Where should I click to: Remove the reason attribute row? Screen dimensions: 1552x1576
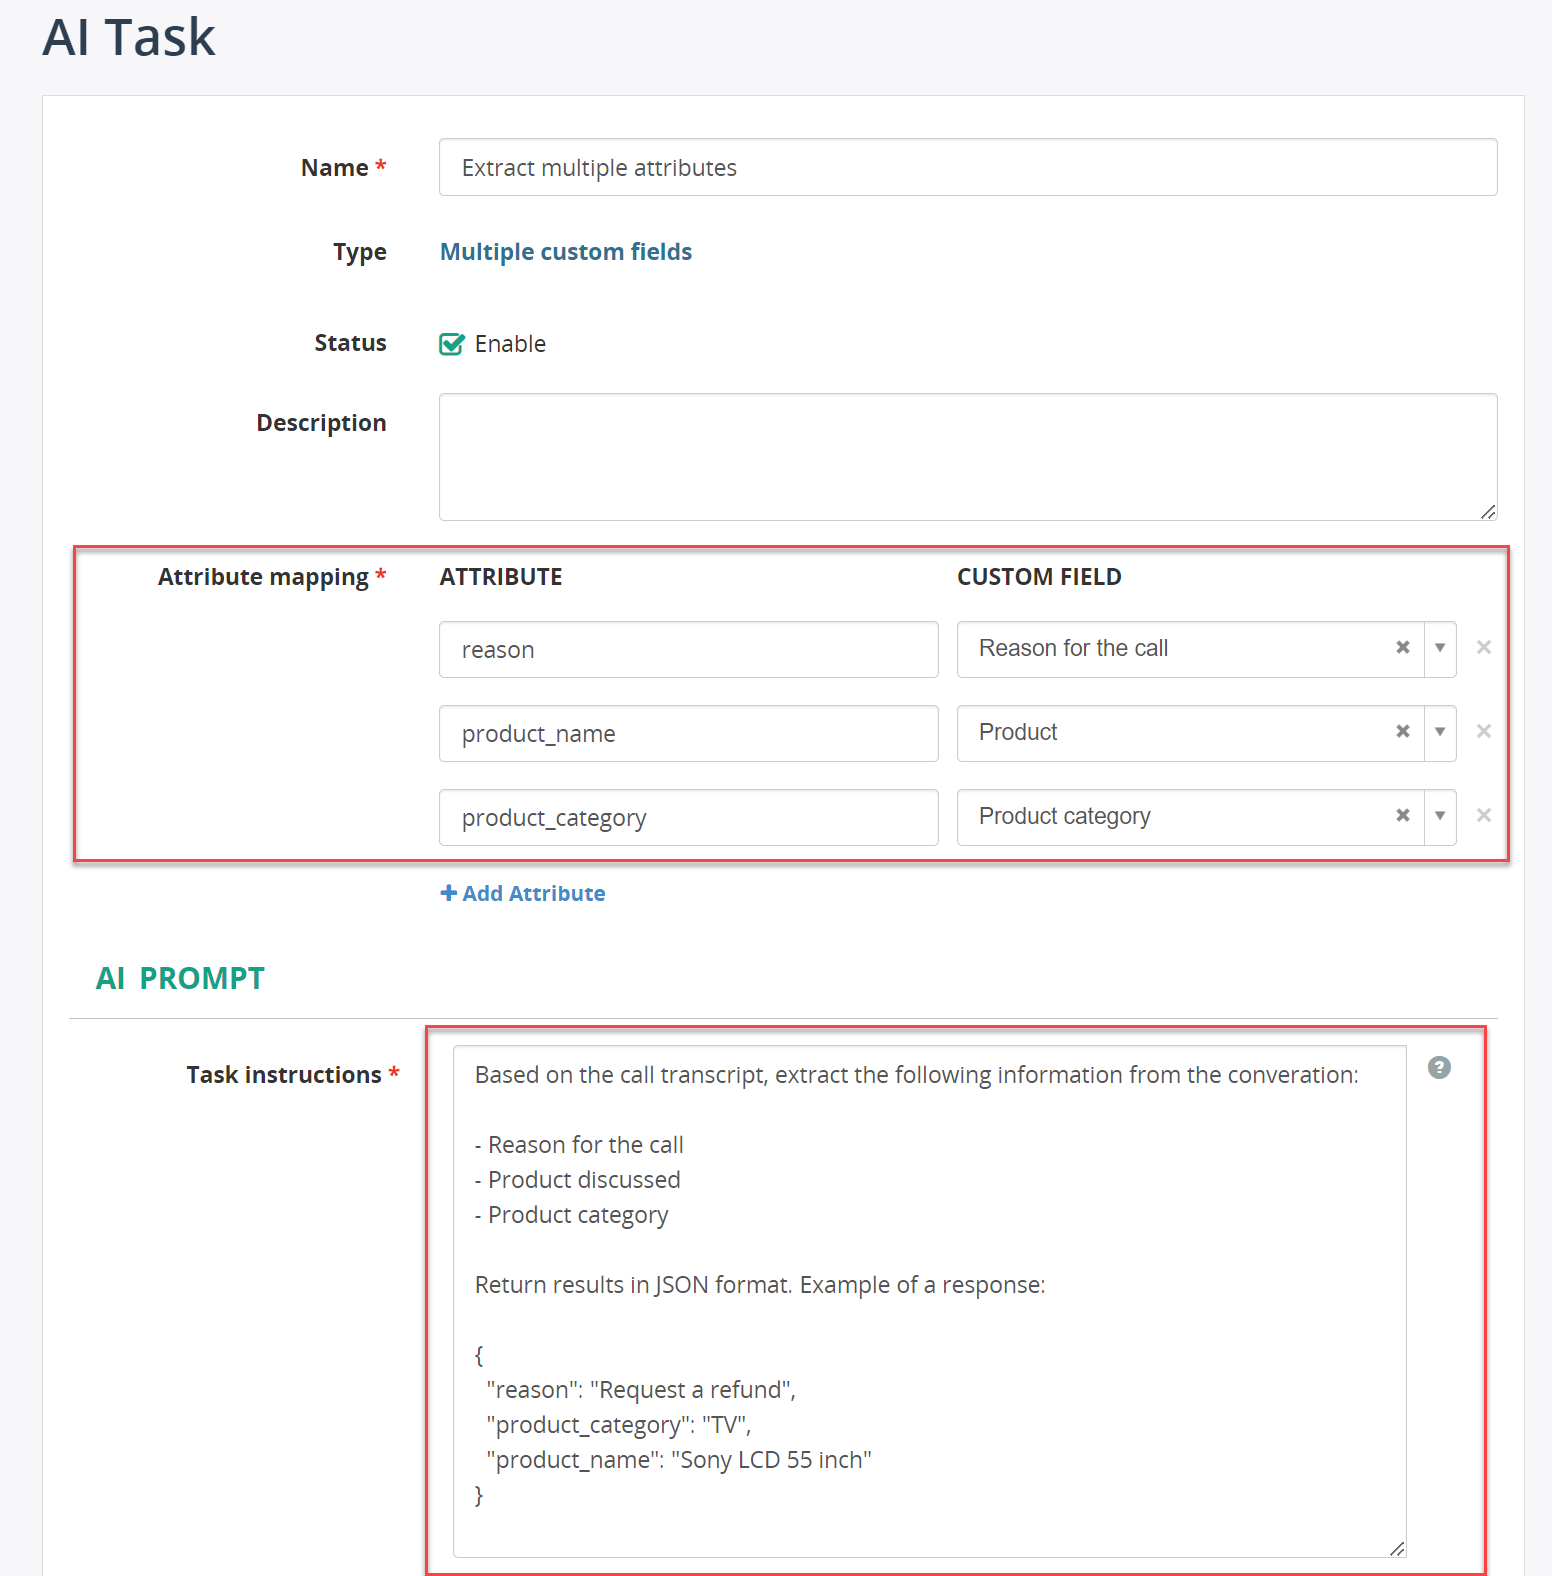coord(1484,648)
